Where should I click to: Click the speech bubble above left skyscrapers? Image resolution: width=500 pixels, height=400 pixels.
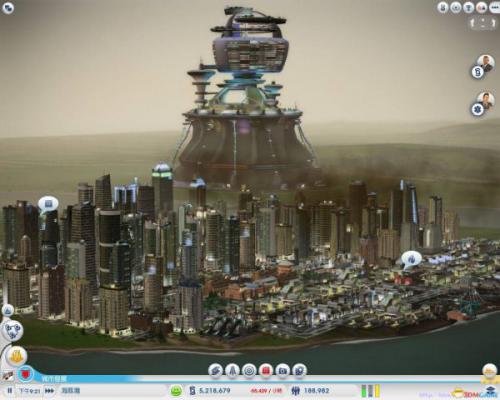tap(48, 204)
